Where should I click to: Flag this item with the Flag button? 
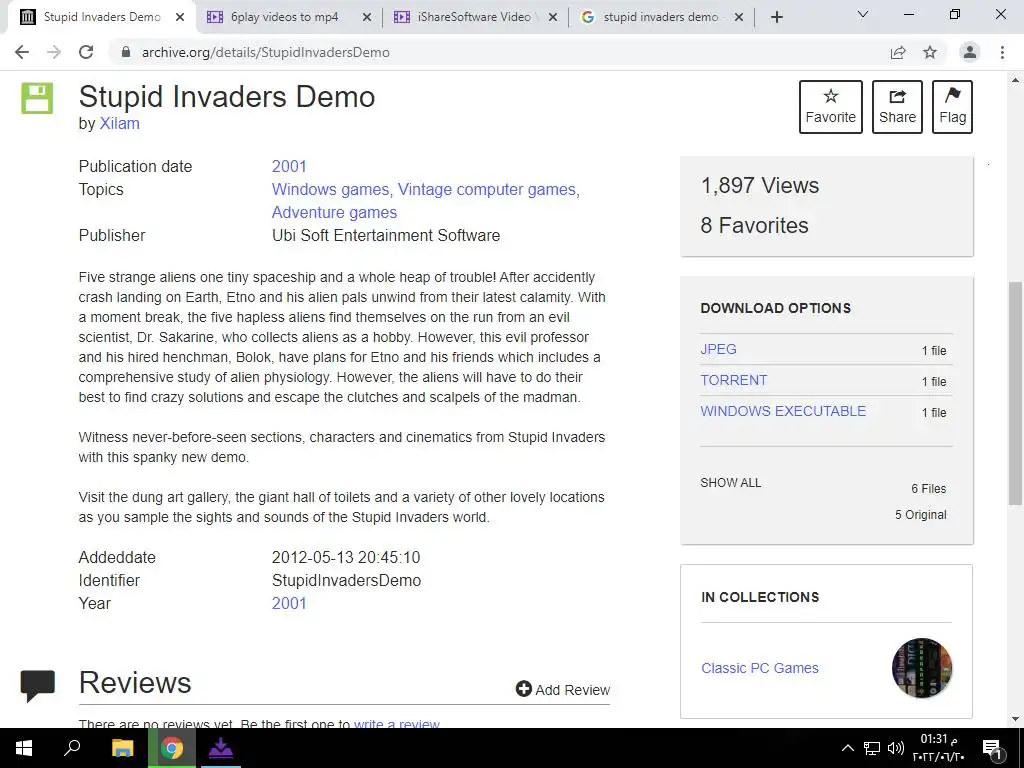[952, 107]
